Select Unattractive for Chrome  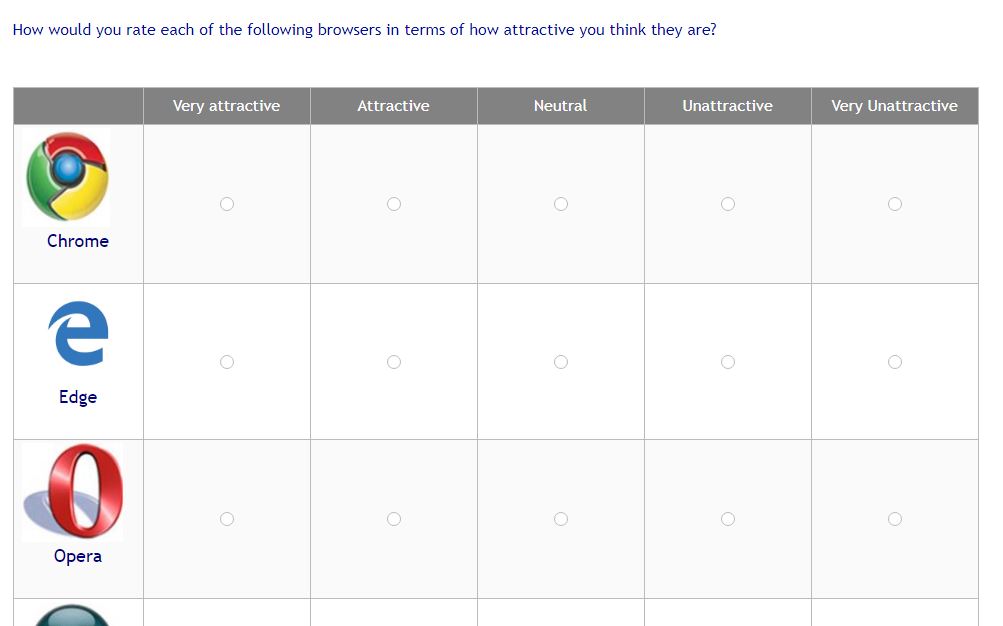728,204
